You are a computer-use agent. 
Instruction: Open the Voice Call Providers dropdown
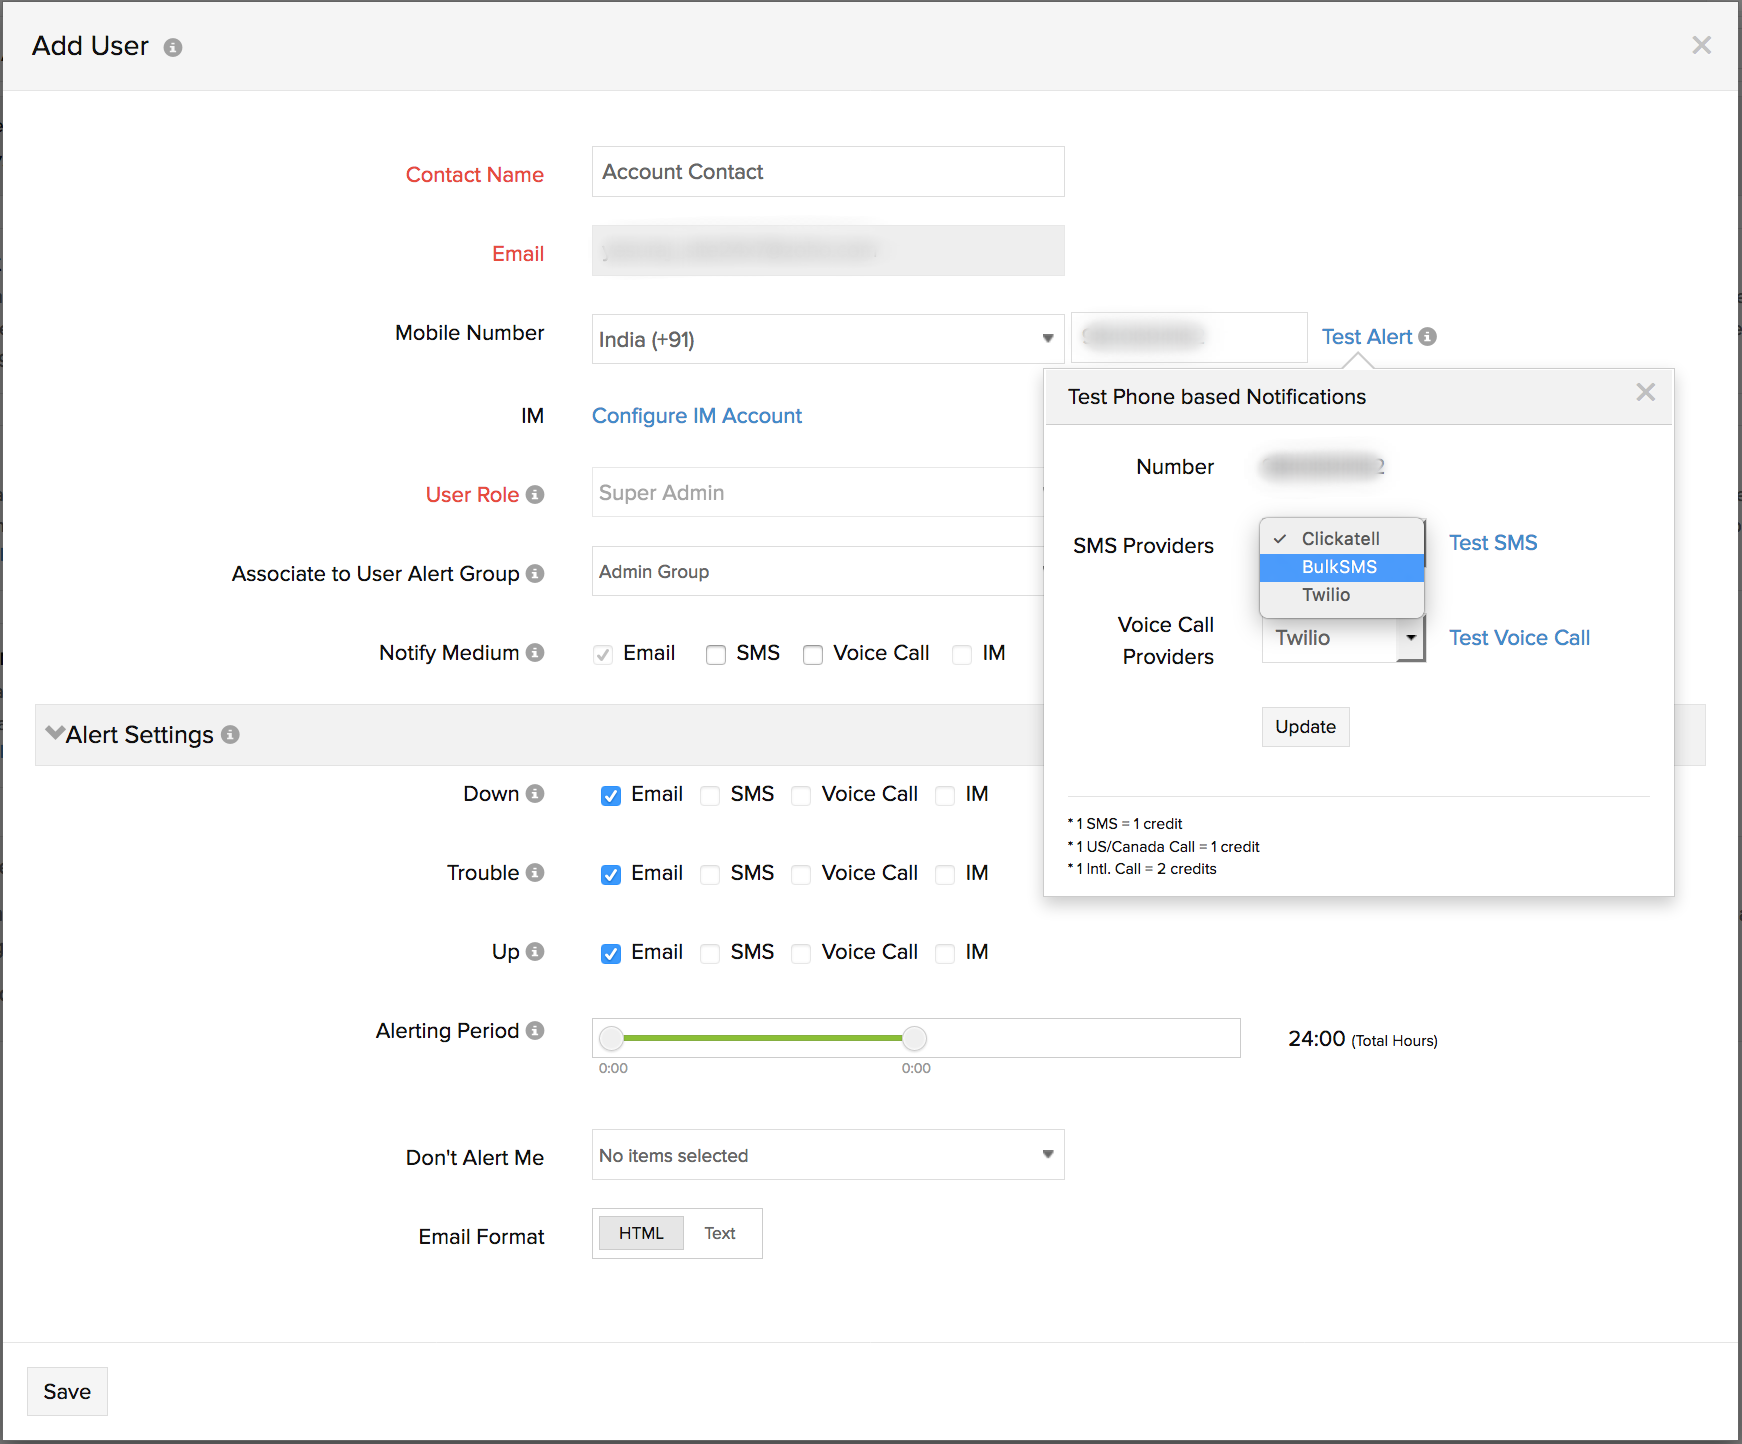pyautogui.click(x=1411, y=638)
